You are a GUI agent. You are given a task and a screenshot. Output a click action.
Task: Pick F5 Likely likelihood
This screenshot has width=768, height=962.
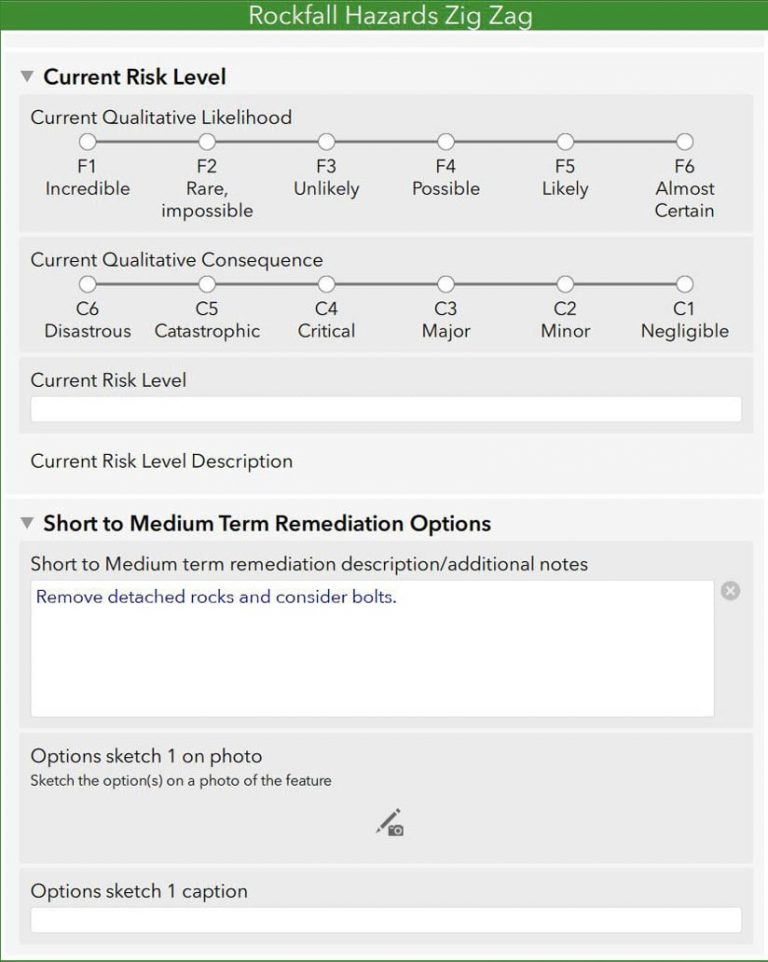click(x=565, y=142)
